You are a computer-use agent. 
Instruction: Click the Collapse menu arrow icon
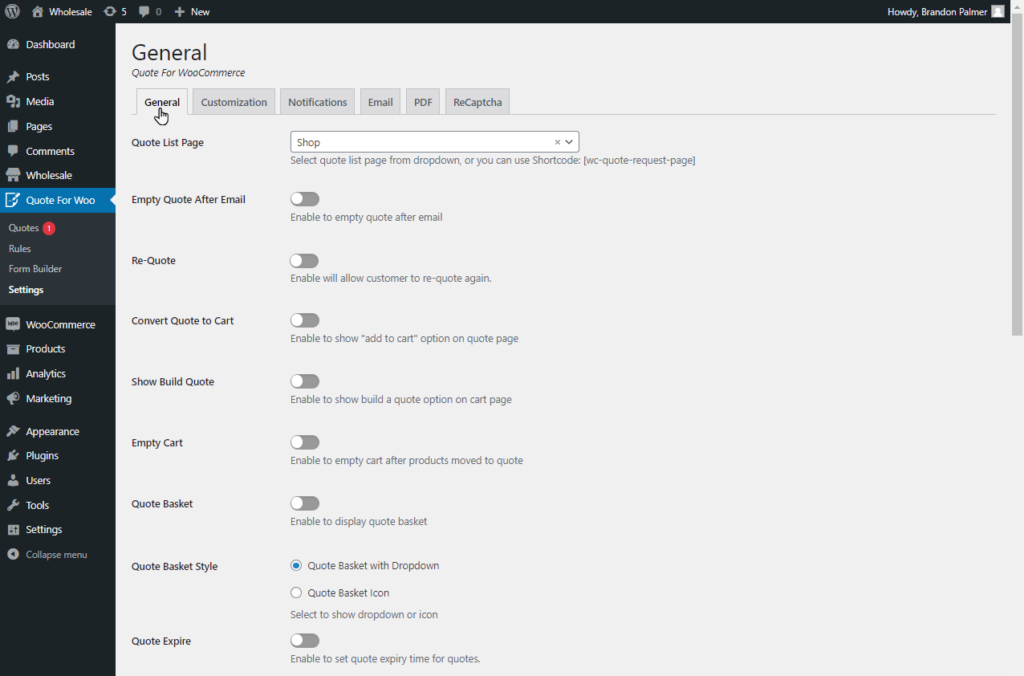click(x=13, y=554)
